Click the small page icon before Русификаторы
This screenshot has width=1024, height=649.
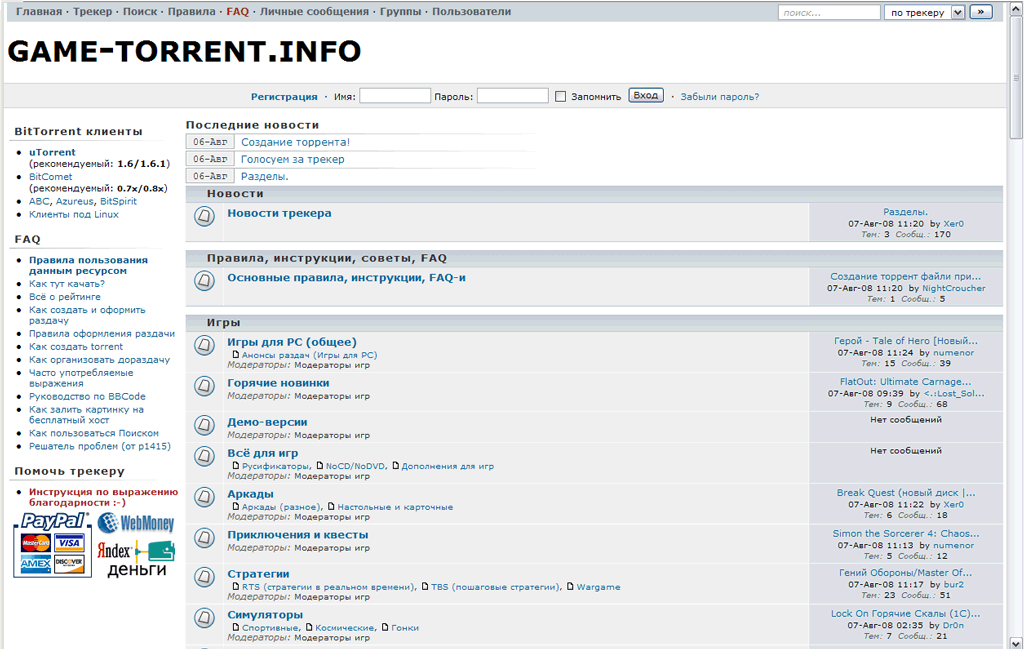tap(236, 466)
